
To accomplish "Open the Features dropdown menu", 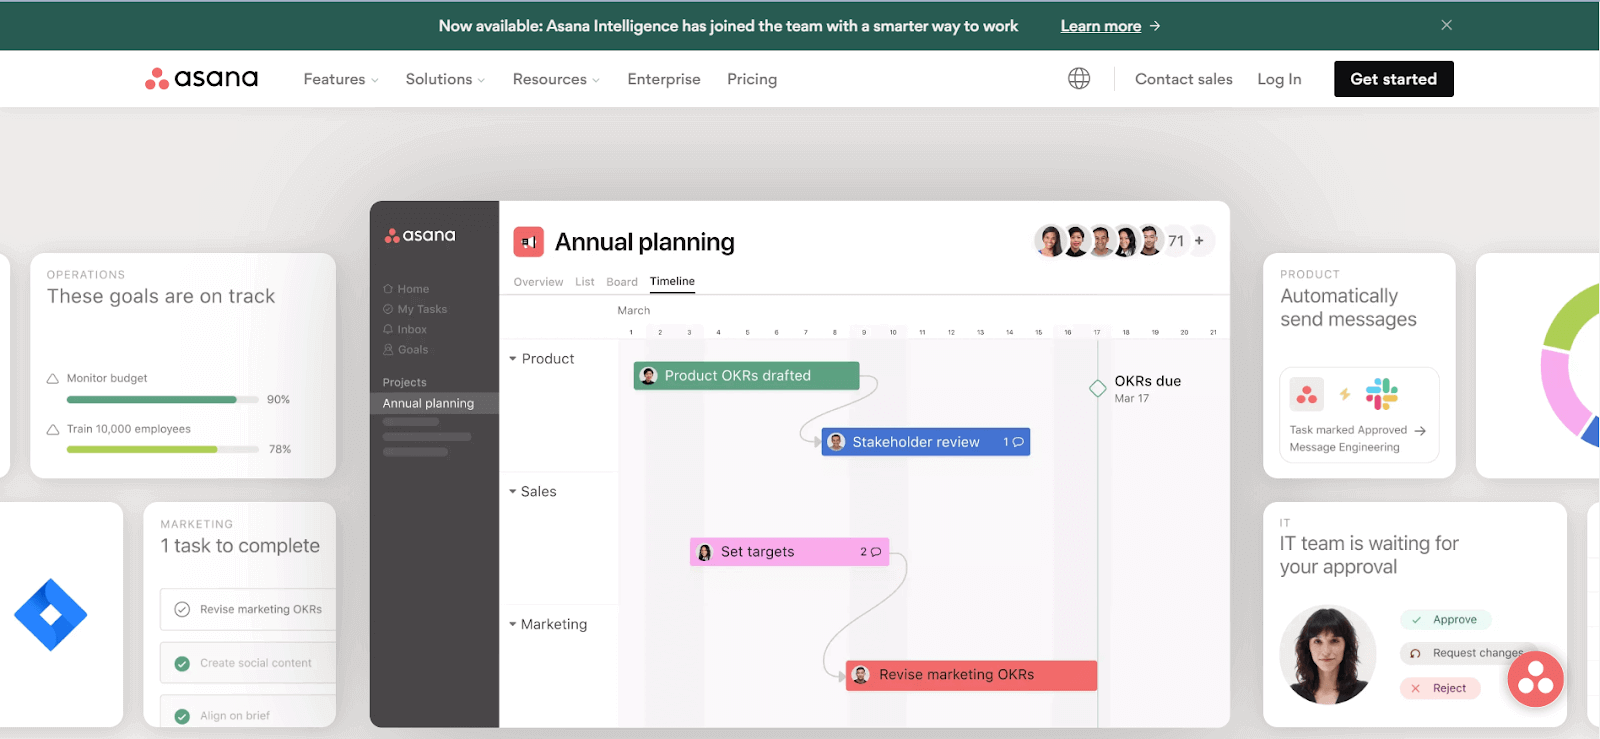I will (341, 79).
